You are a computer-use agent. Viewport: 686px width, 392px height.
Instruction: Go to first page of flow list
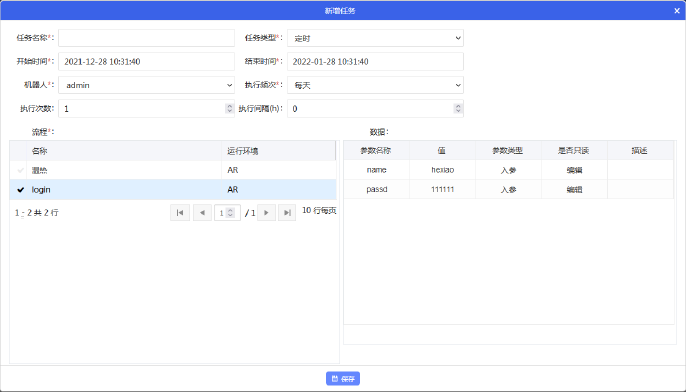click(x=180, y=213)
